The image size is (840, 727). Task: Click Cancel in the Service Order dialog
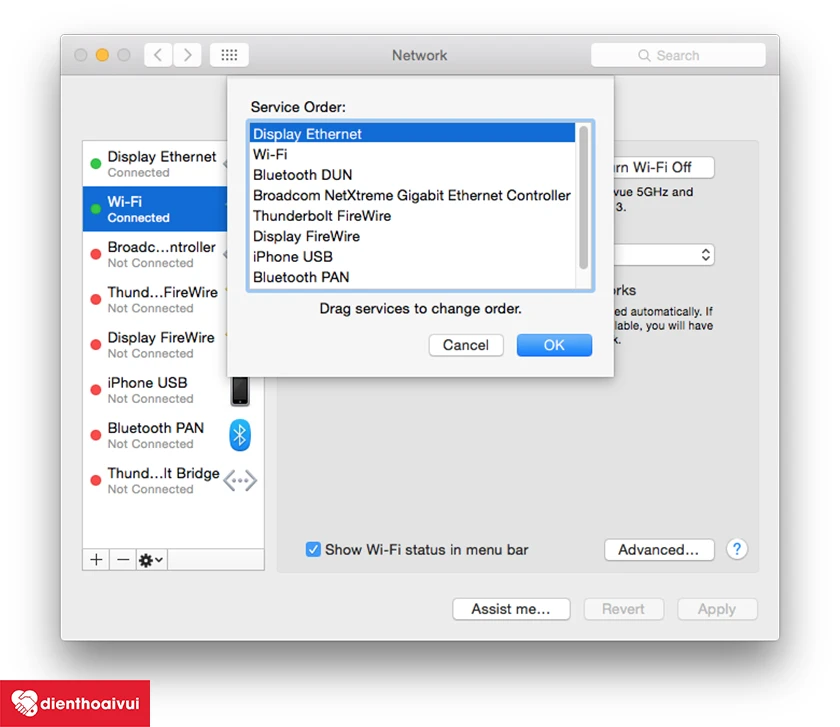tap(466, 345)
